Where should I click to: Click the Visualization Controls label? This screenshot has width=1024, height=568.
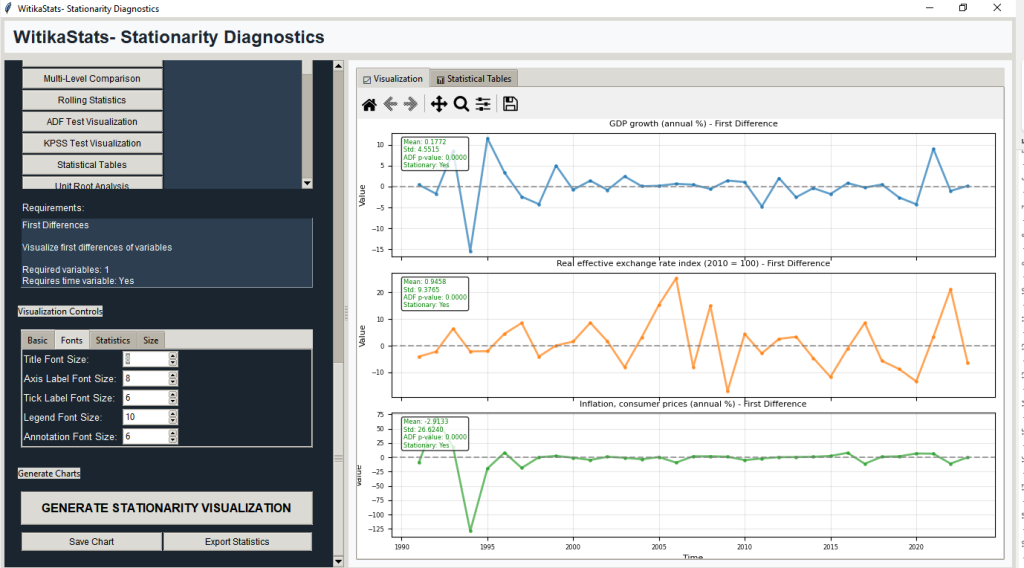[60, 311]
